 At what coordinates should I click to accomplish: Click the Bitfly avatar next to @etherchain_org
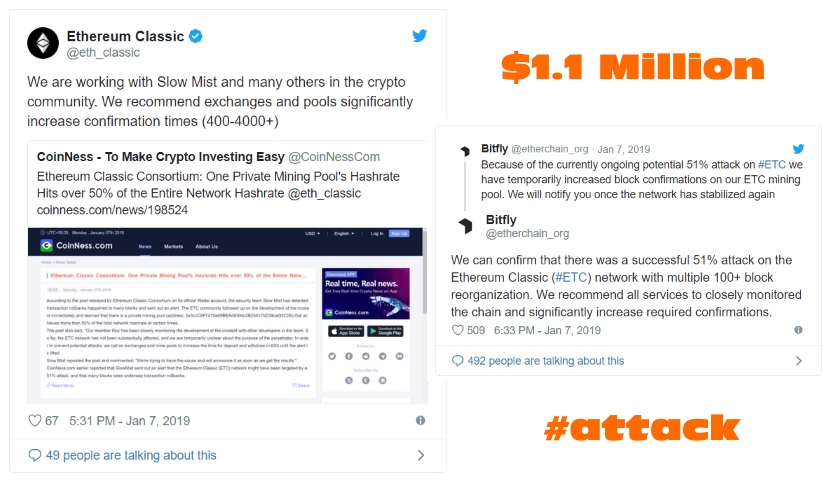coord(465,226)
